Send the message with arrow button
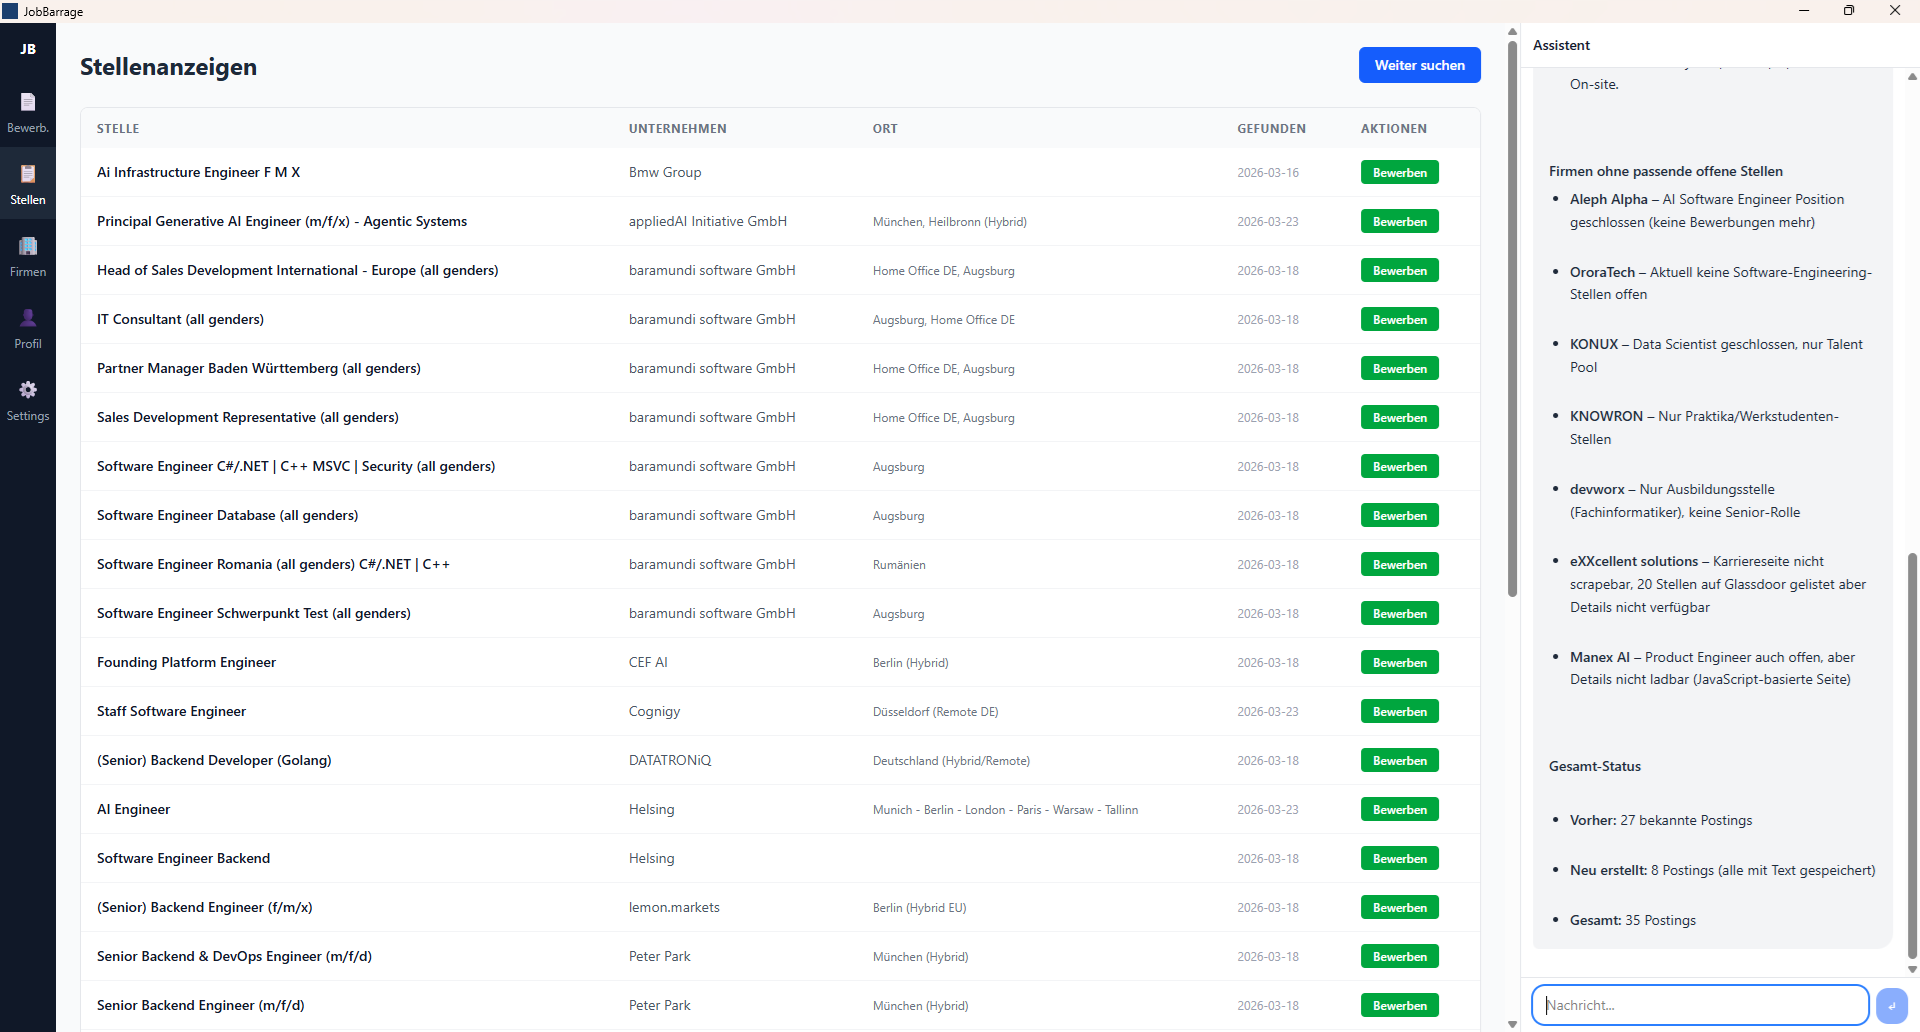 [x=1892, y=1005]
